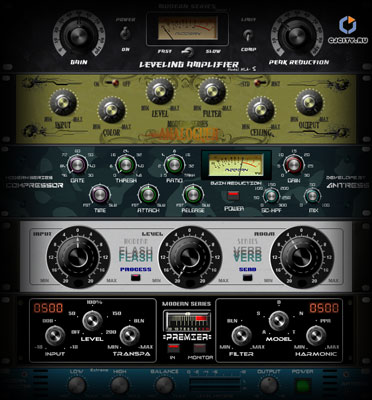Click the Peak Reduction knob
Screen dimensions: 372x400
297,35
